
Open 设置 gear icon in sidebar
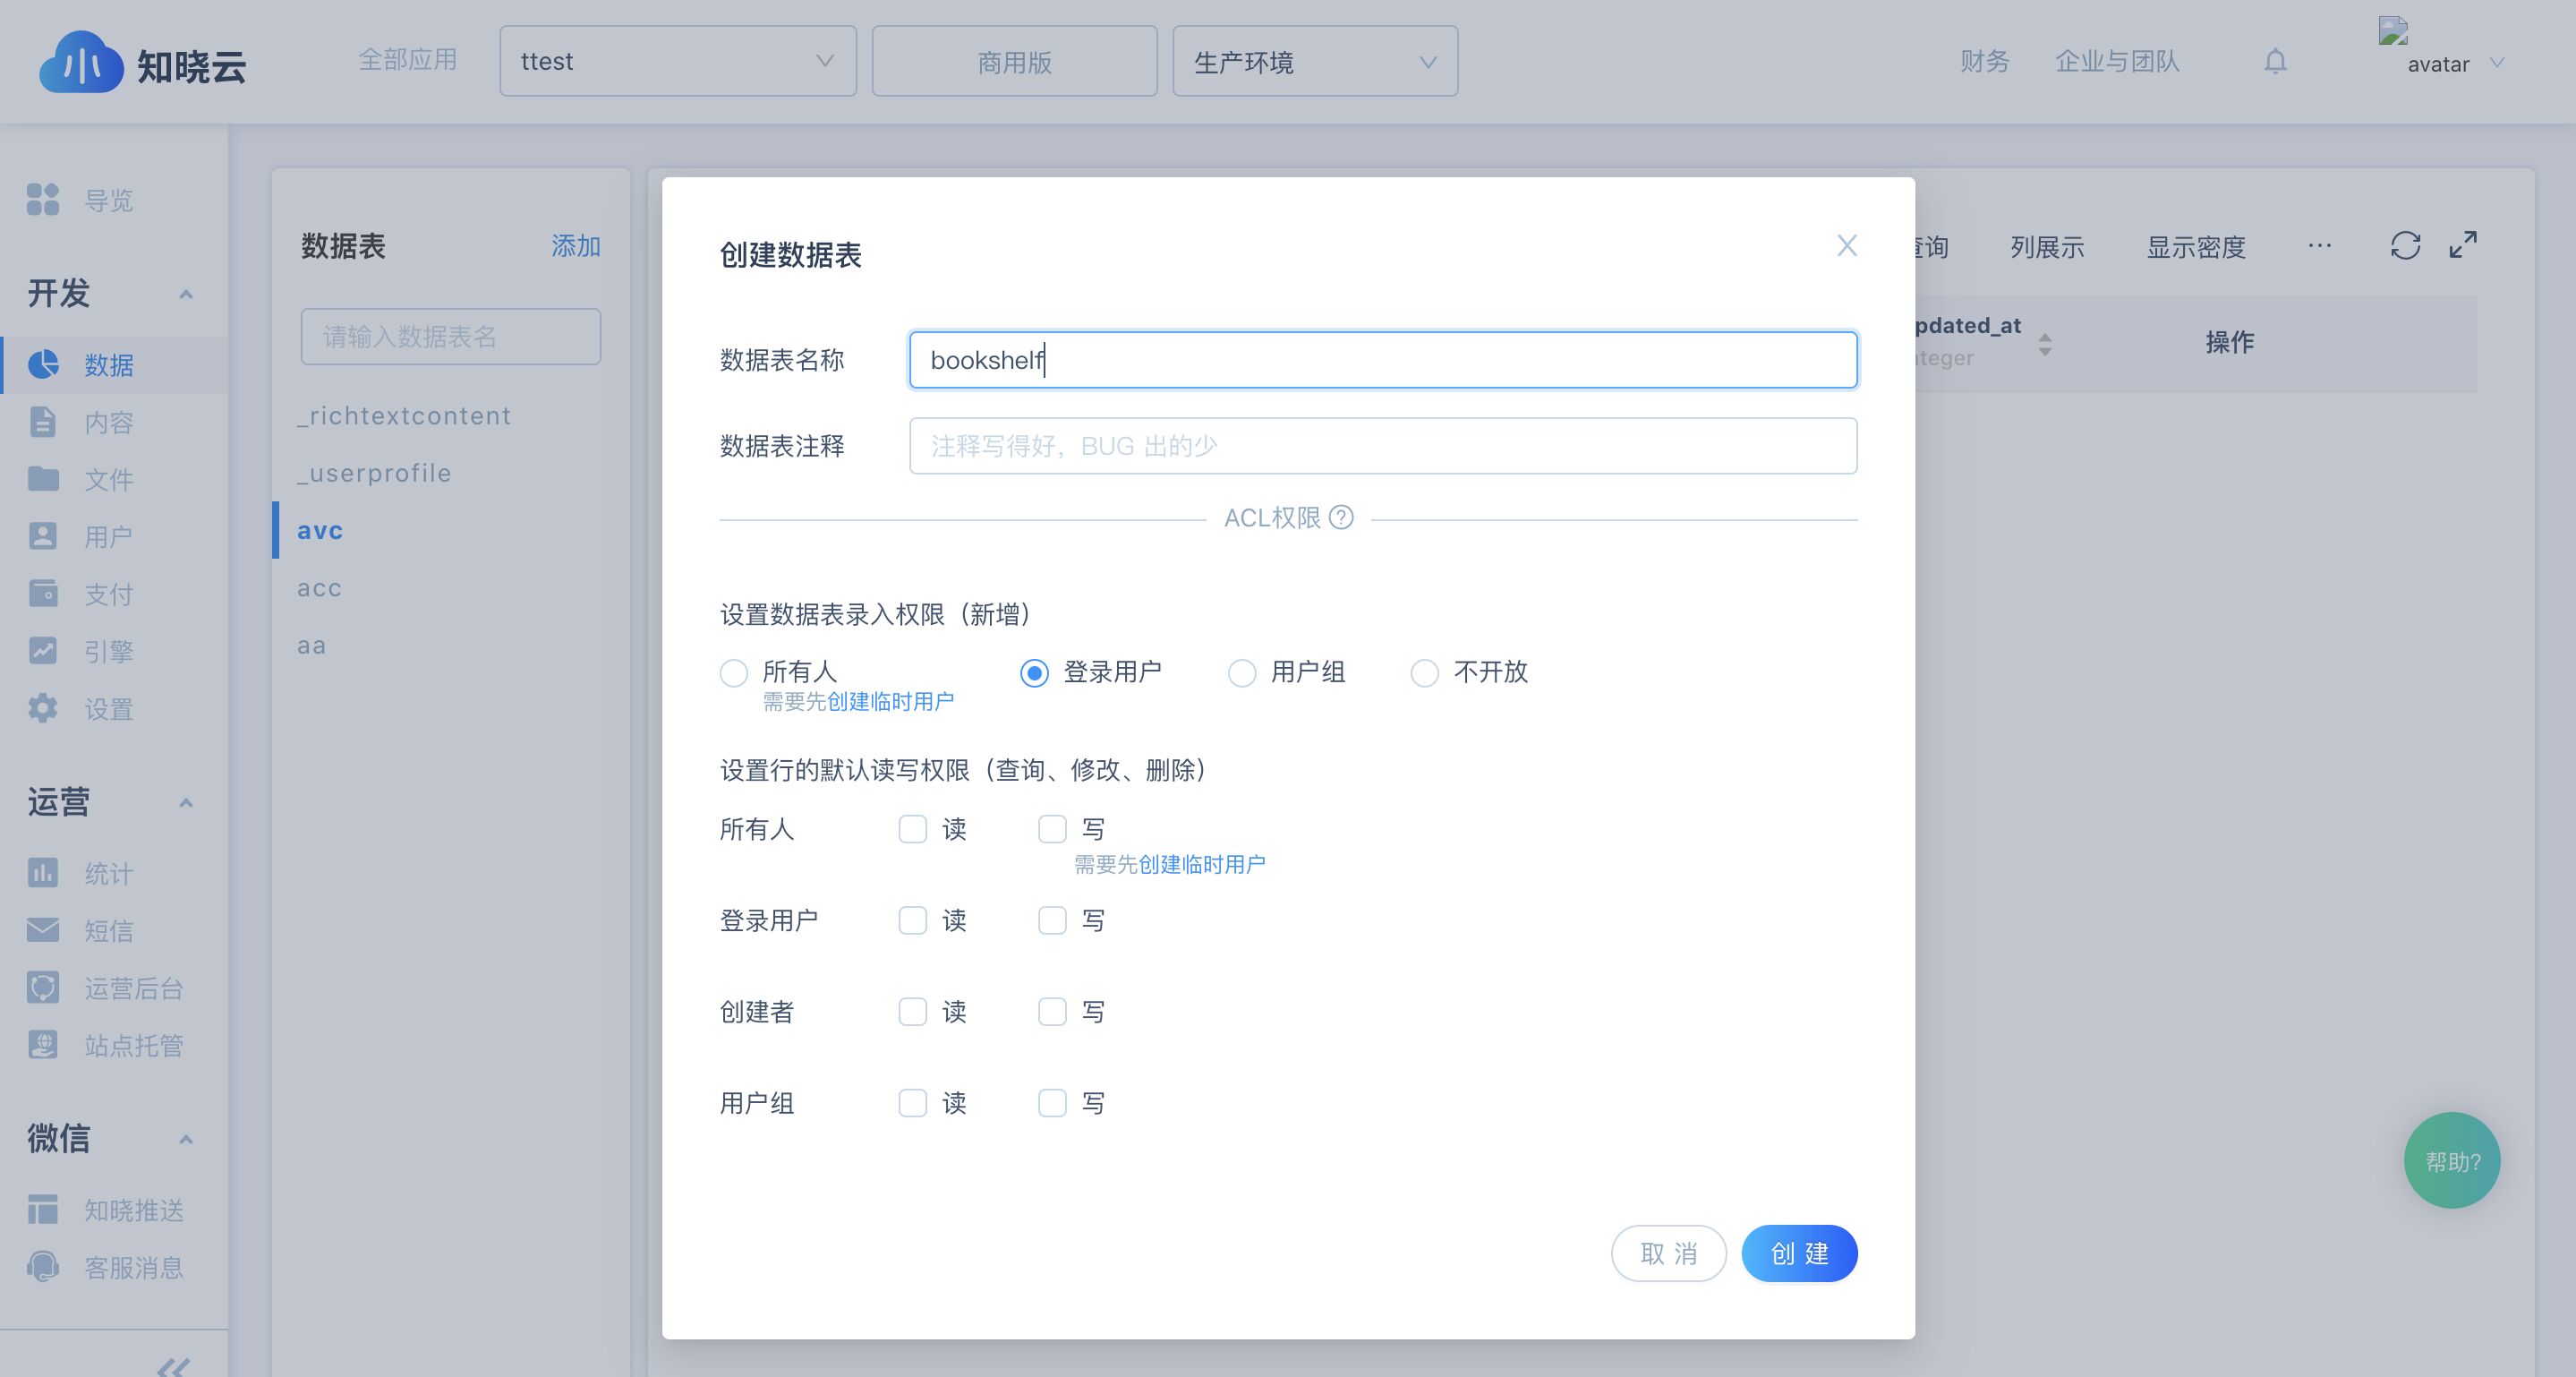click(x=43, y=708)
